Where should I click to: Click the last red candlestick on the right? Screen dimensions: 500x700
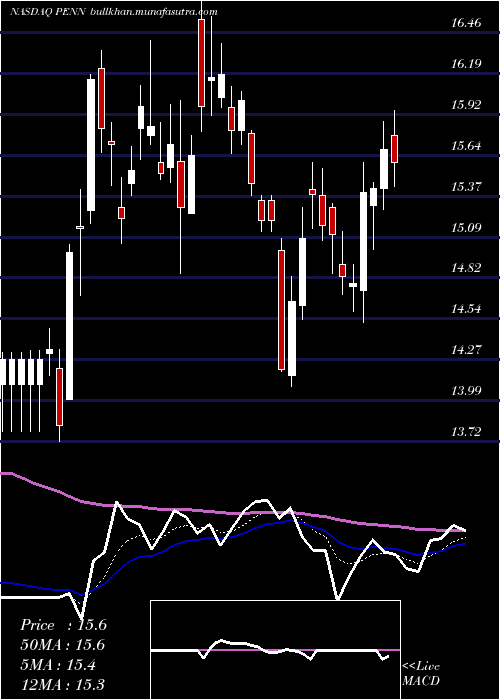tap(395, 149)
